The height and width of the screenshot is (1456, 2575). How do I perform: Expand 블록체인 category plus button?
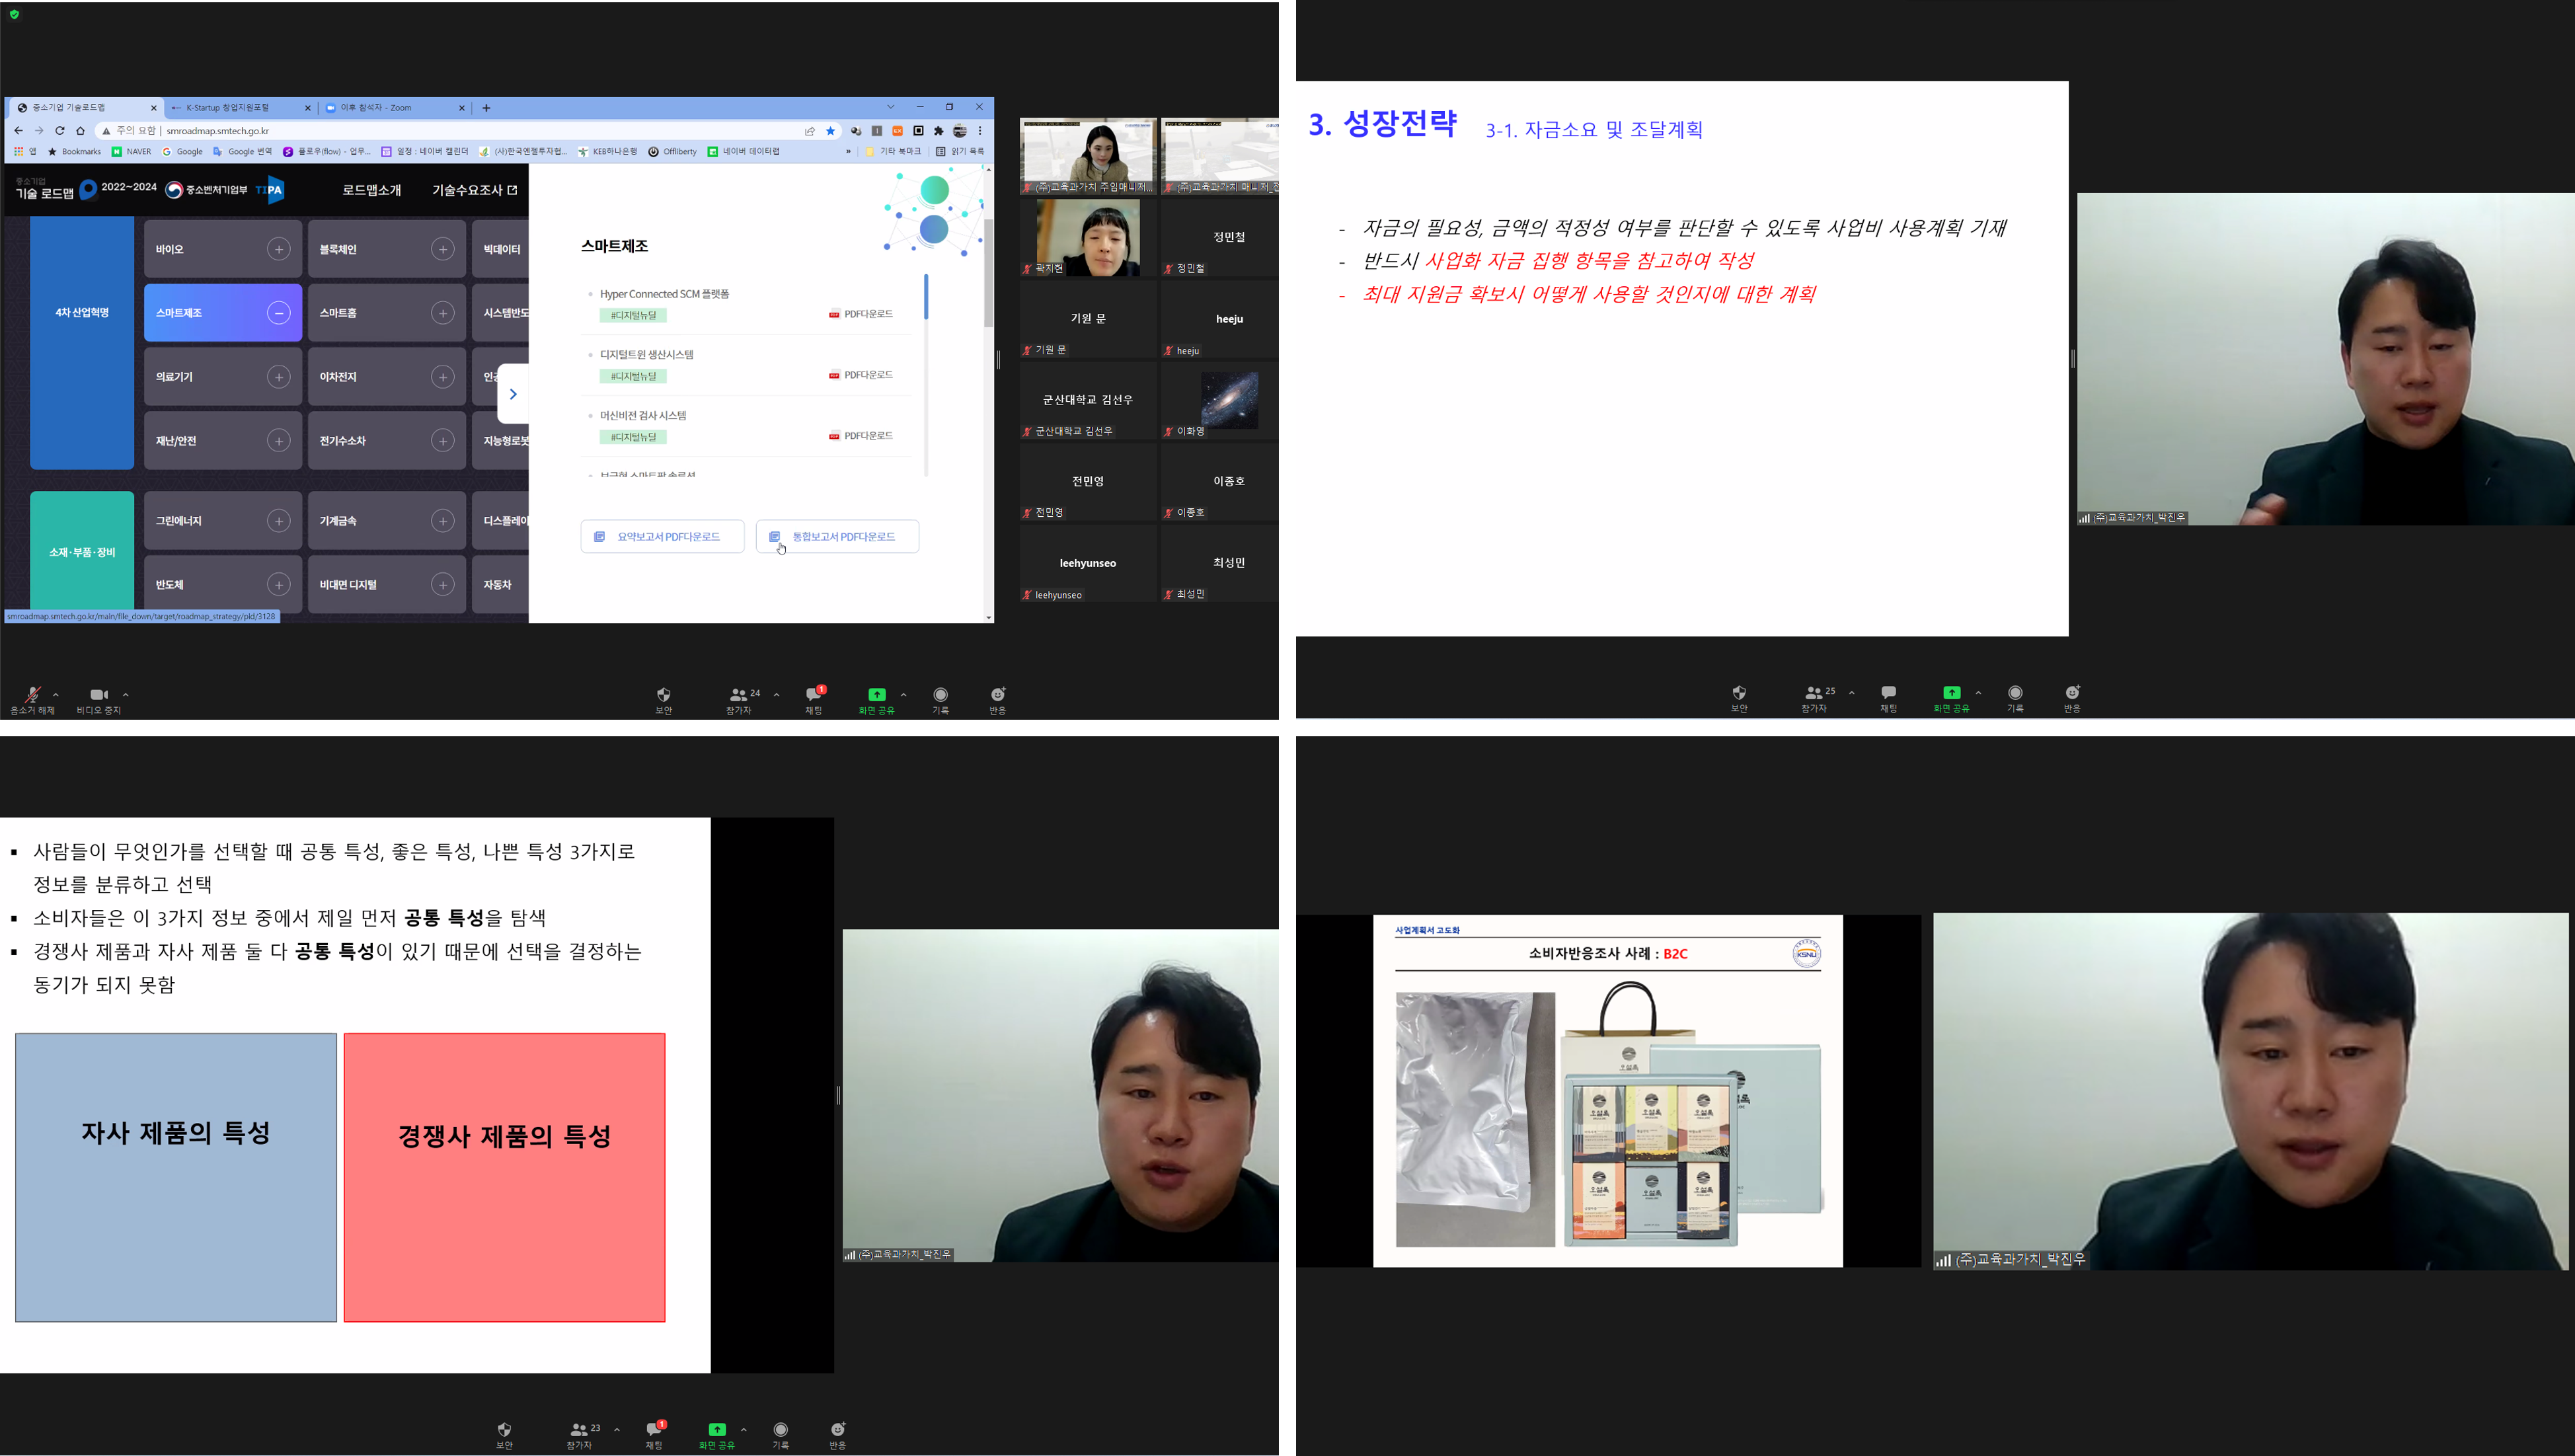(443, 249)
